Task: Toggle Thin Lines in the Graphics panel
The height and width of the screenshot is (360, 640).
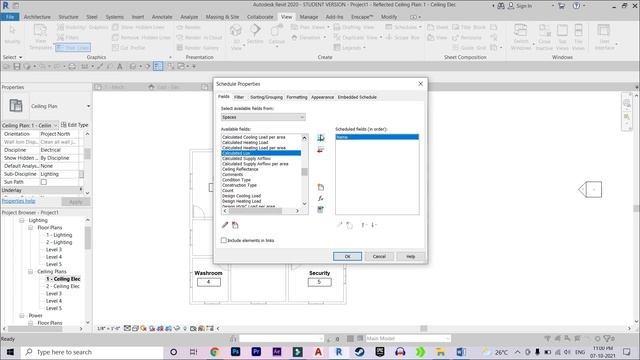Action: 73,48
